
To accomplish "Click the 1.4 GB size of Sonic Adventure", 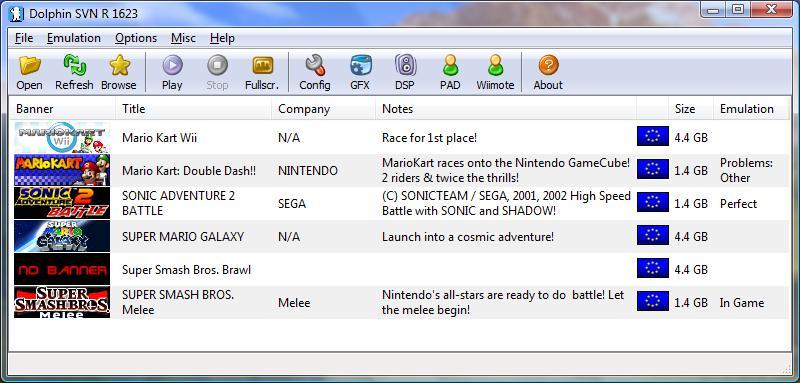I will [x=691, y=204].
